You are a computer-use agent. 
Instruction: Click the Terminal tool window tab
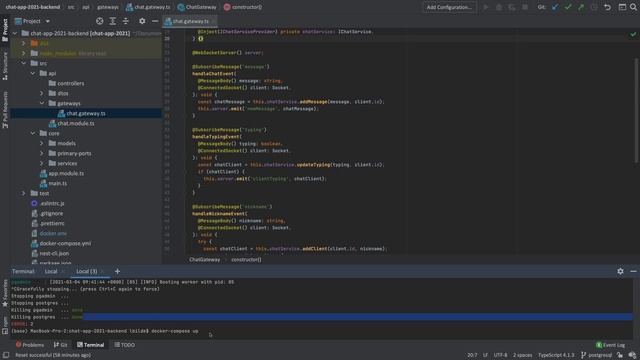click(x=91, y=345)
